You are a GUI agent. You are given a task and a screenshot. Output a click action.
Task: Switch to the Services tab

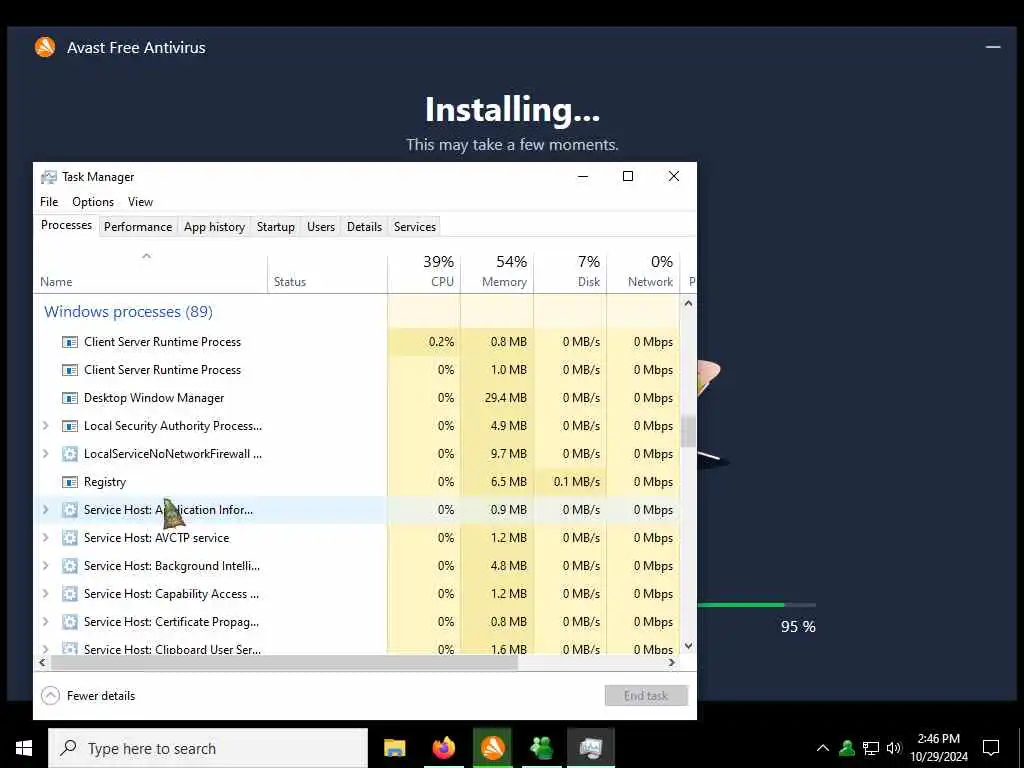tap(415, 227)
